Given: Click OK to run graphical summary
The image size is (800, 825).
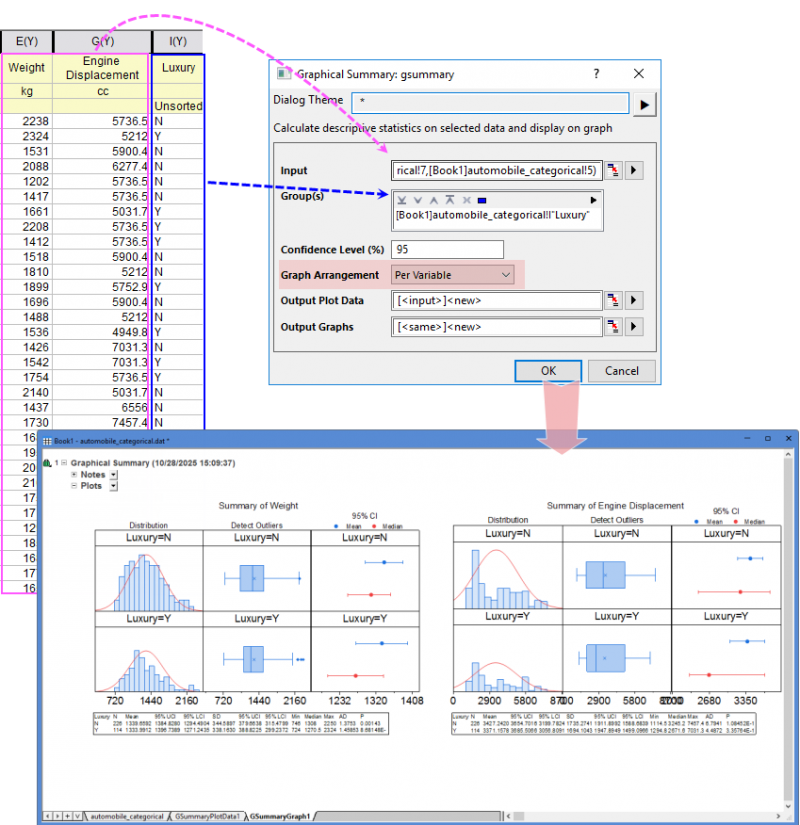Looking at the screenshot, I should pyautogui.click(x=548, y=370).
